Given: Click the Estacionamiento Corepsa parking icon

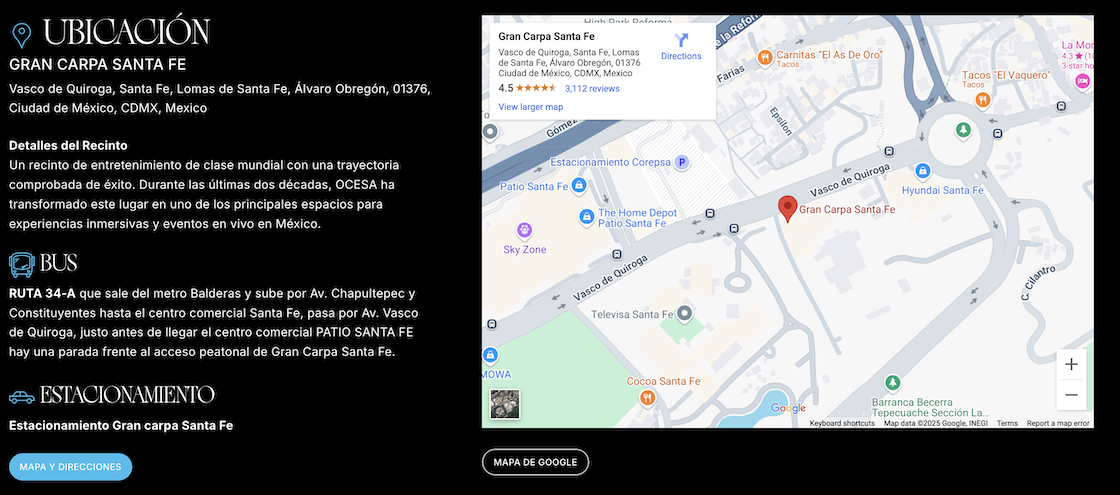Looking at the screenshot, I should coord(682,161).
